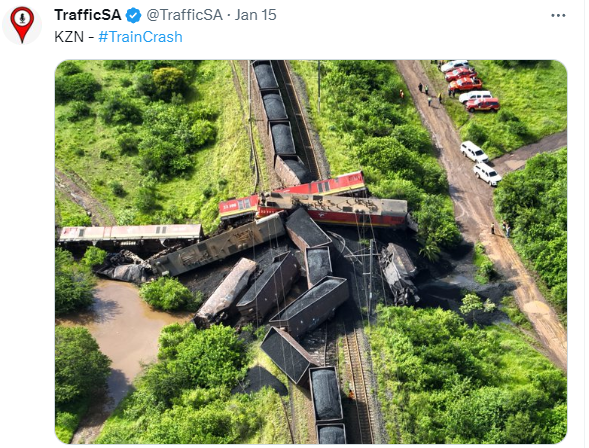This screenshot has width=589, height=448.
Task: Click the row of red emergency vehicles
Action: pyautogui.click(x=472, y=87)
